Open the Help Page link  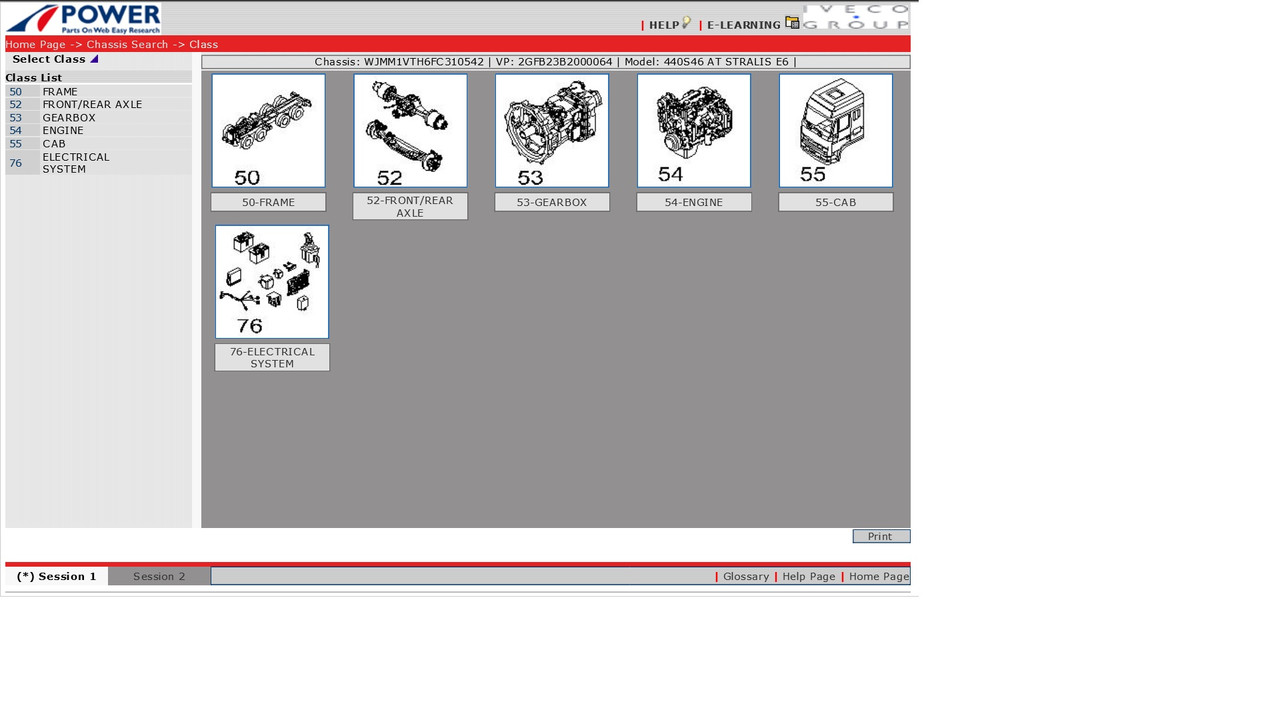[809, 576]
